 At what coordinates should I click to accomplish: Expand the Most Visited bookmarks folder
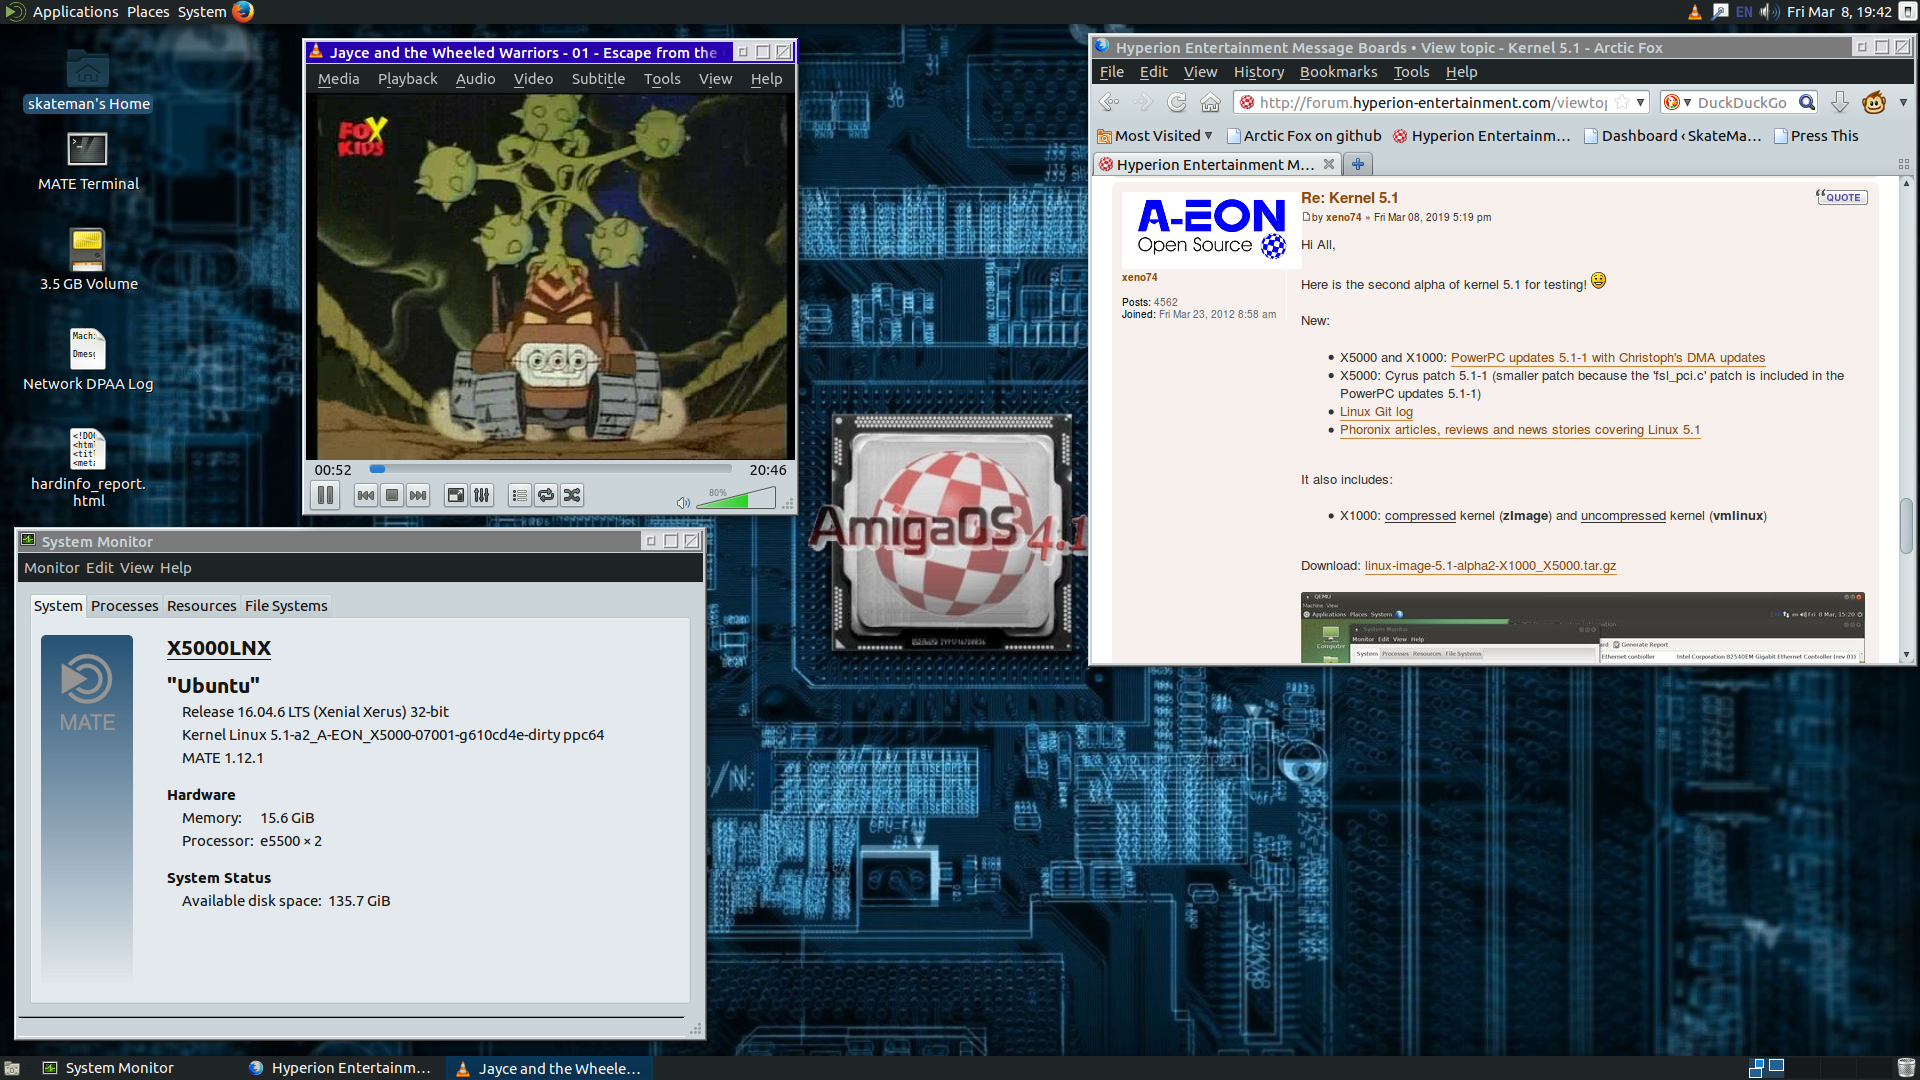pos(1155,136)
